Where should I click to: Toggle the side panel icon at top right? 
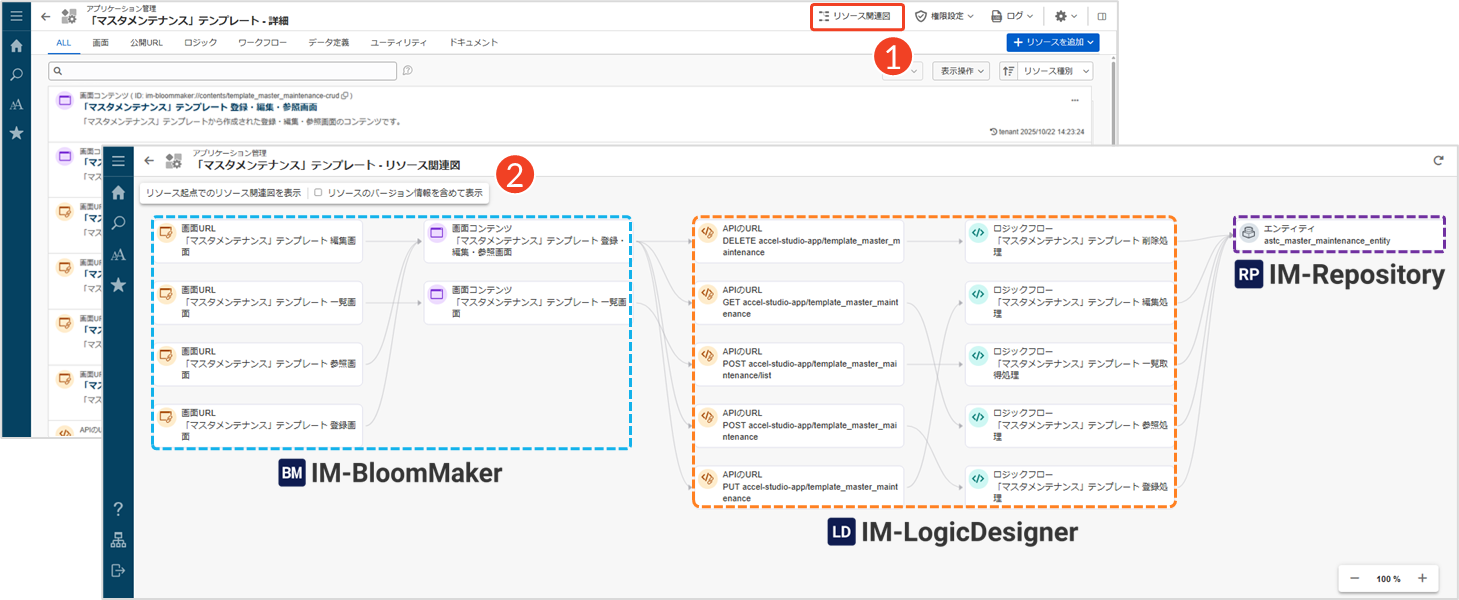click(1102, 16)
